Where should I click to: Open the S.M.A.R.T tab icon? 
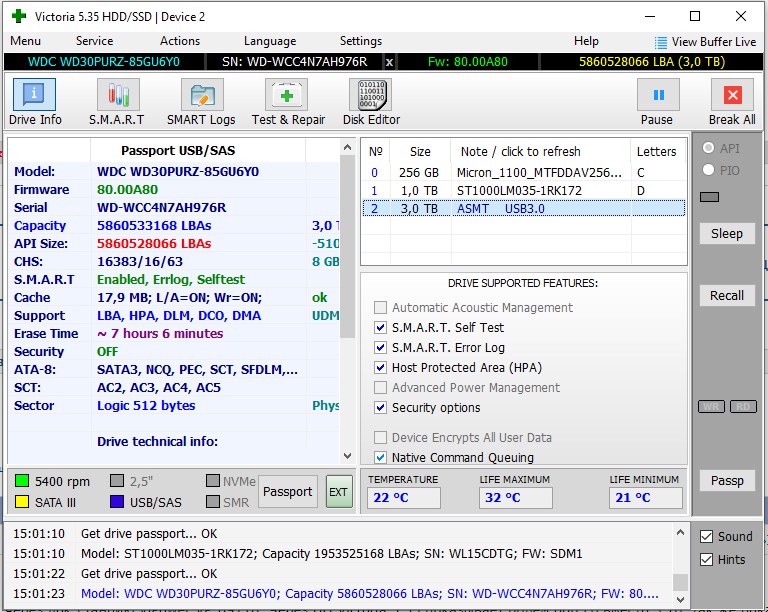point(118,94)
